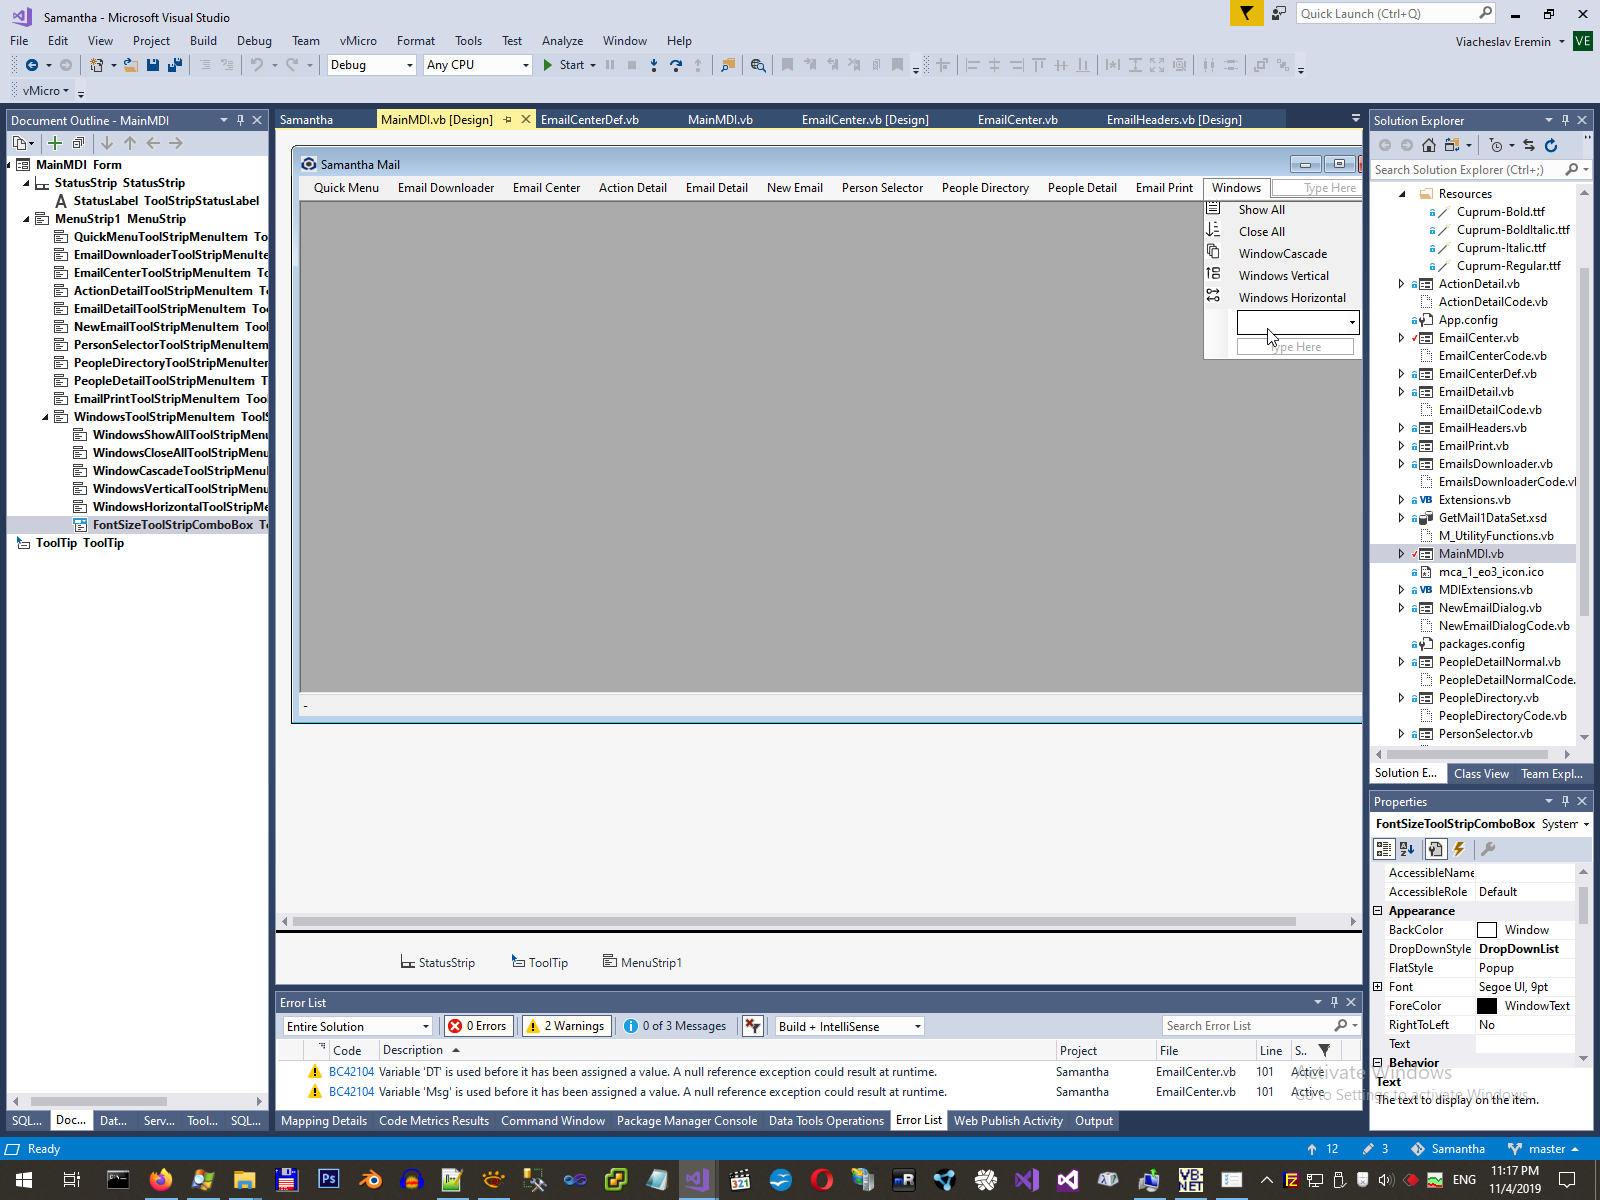This screenshot has height=1200, width=1600.
Task: Toggle auto-hide pin on Properties panel
Action: pyautogui.click(x=1565, y=801)
